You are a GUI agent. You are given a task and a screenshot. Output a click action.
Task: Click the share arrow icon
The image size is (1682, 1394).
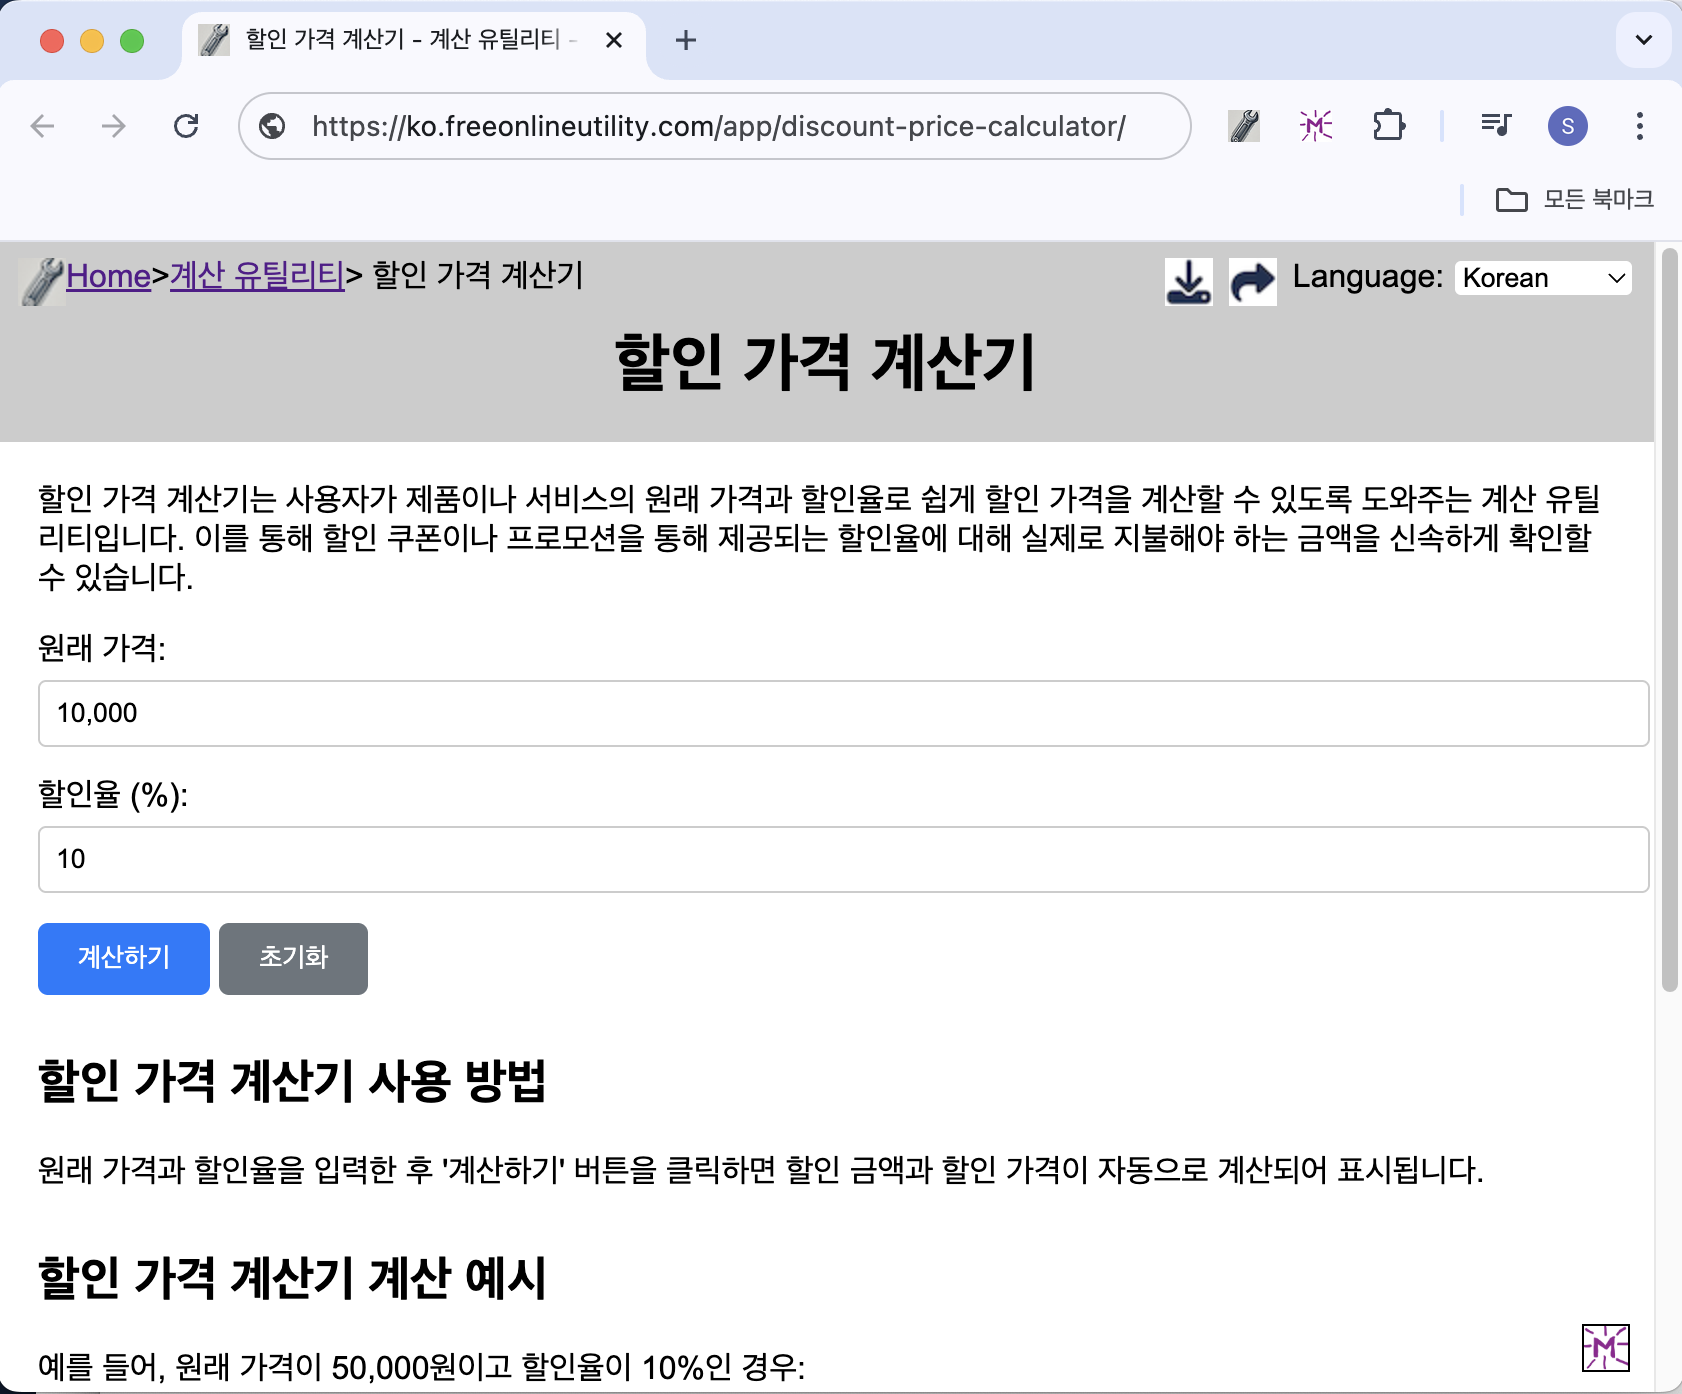1252,281
